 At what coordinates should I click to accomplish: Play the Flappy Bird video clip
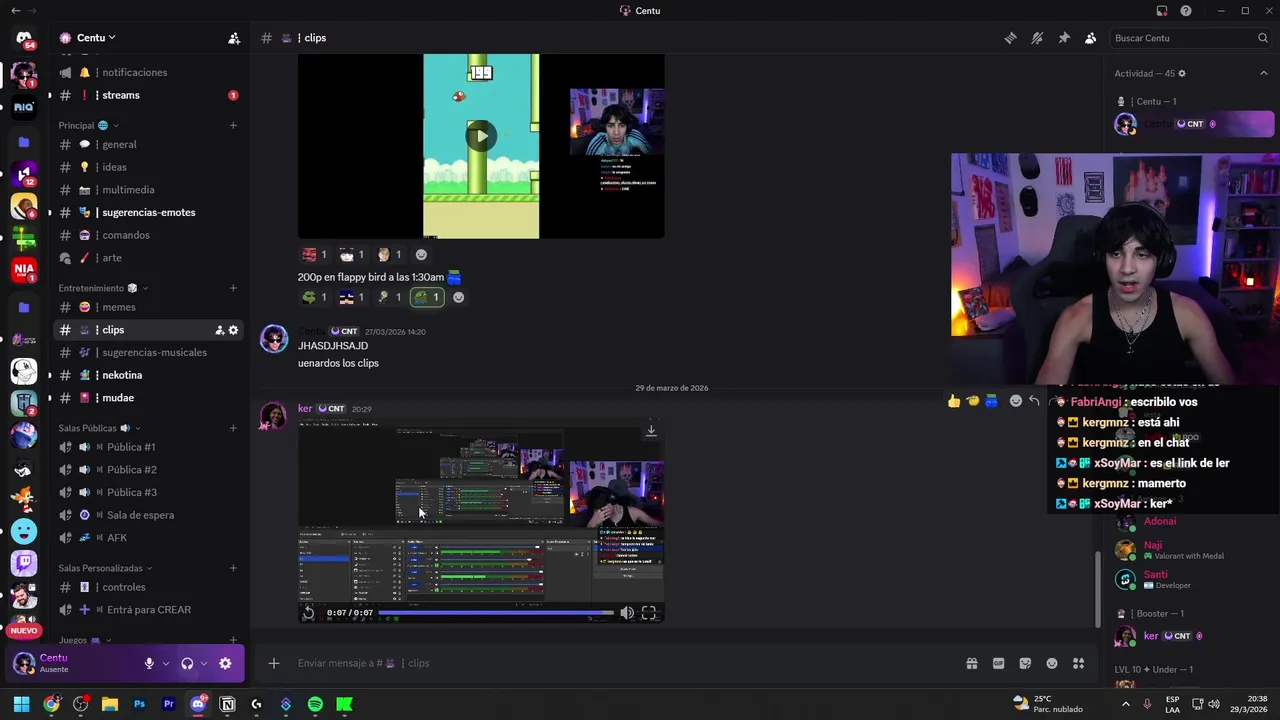click(x=481, y=136)
